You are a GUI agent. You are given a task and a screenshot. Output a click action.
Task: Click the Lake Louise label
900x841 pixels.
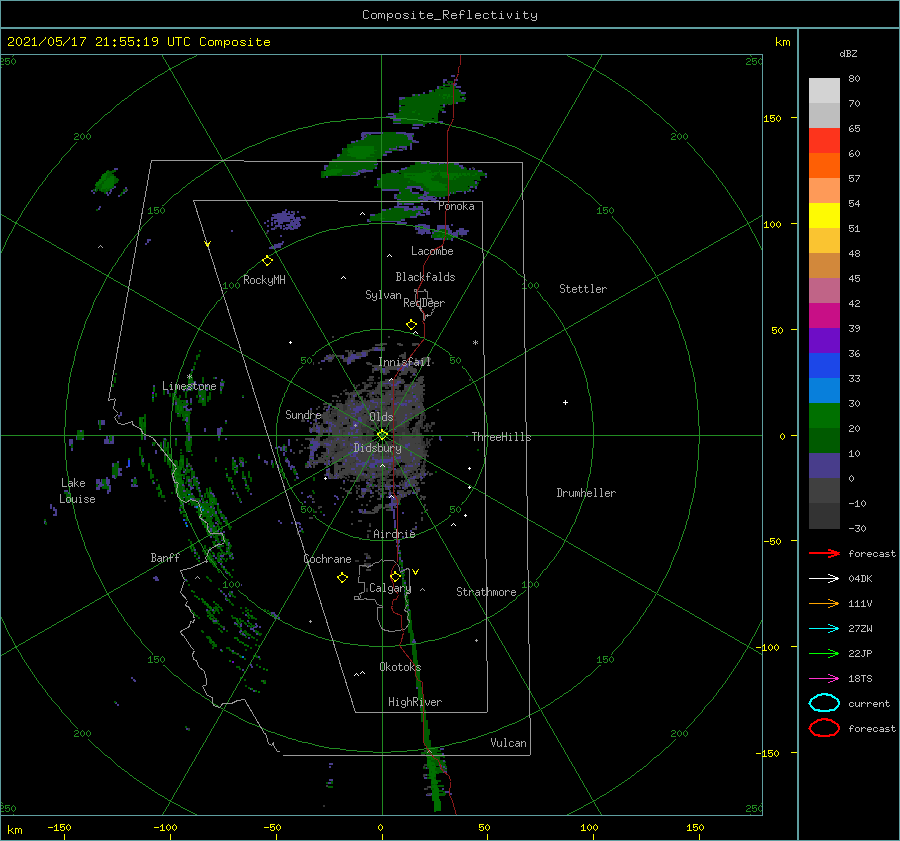(x=77, y=491)
